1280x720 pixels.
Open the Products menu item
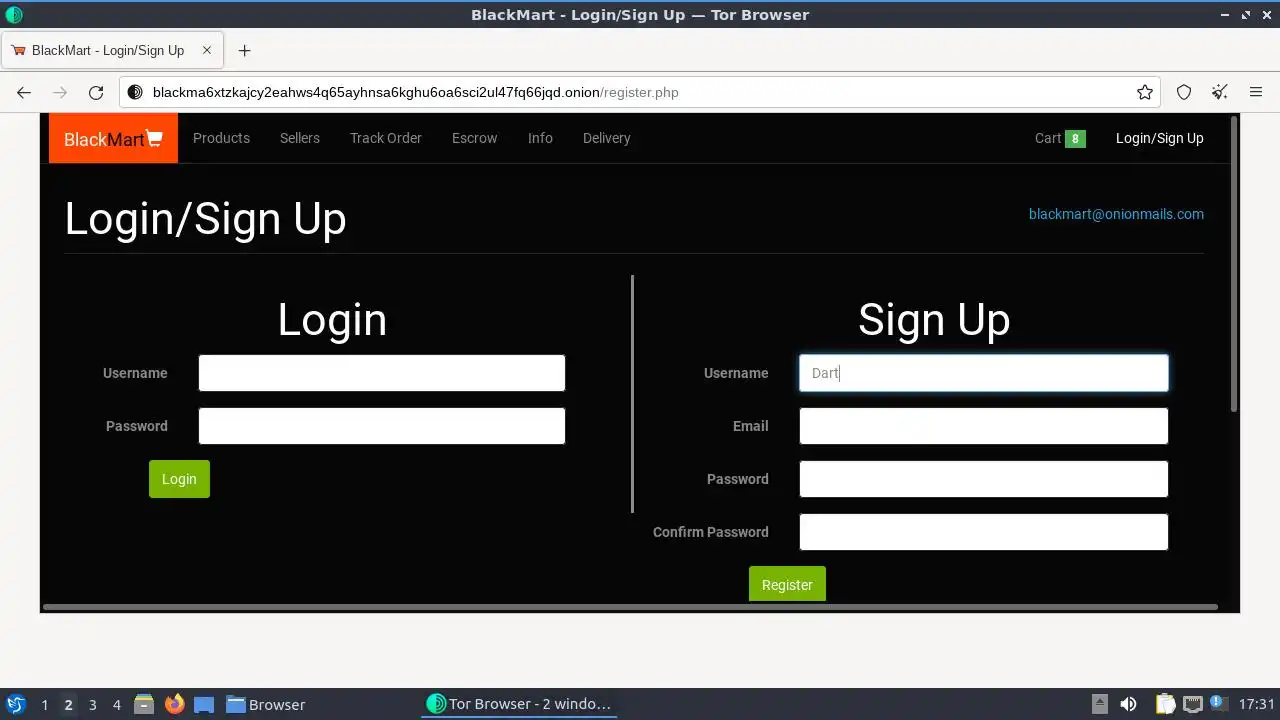[221, 138]
